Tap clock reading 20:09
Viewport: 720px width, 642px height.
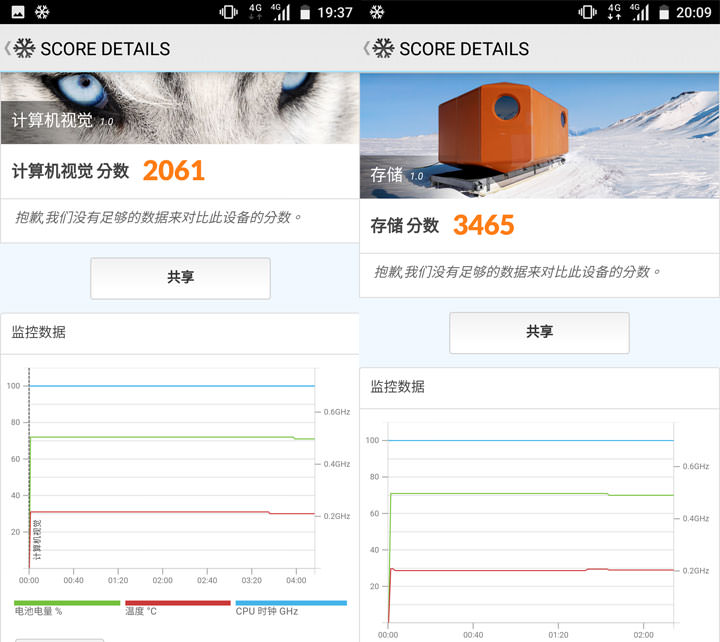pos(693,12)
